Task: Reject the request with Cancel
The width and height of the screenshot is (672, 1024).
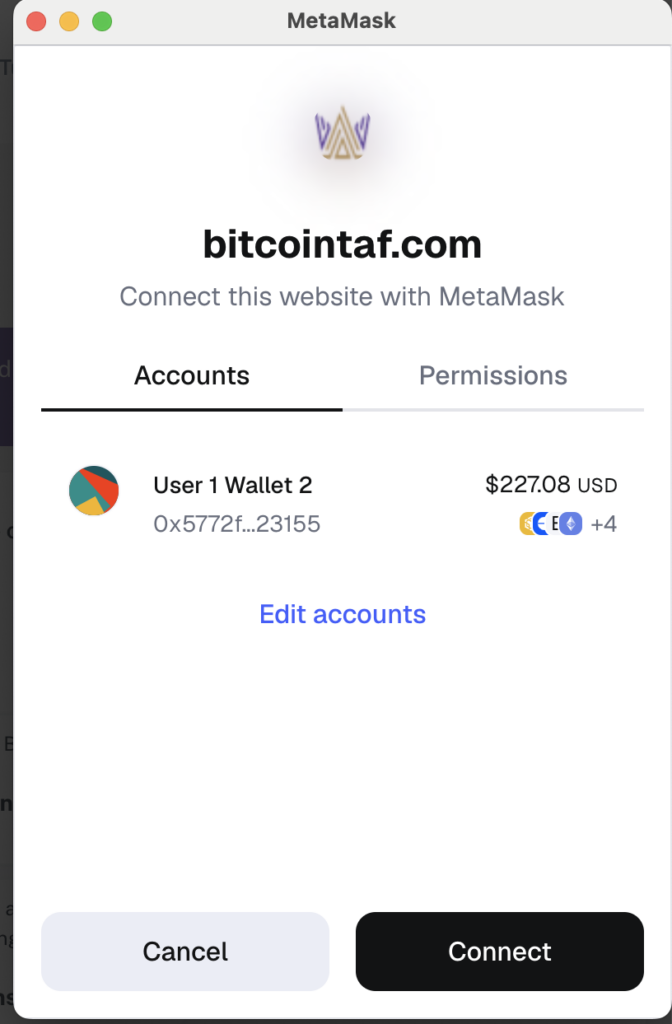Action: (x=185, y=952)
